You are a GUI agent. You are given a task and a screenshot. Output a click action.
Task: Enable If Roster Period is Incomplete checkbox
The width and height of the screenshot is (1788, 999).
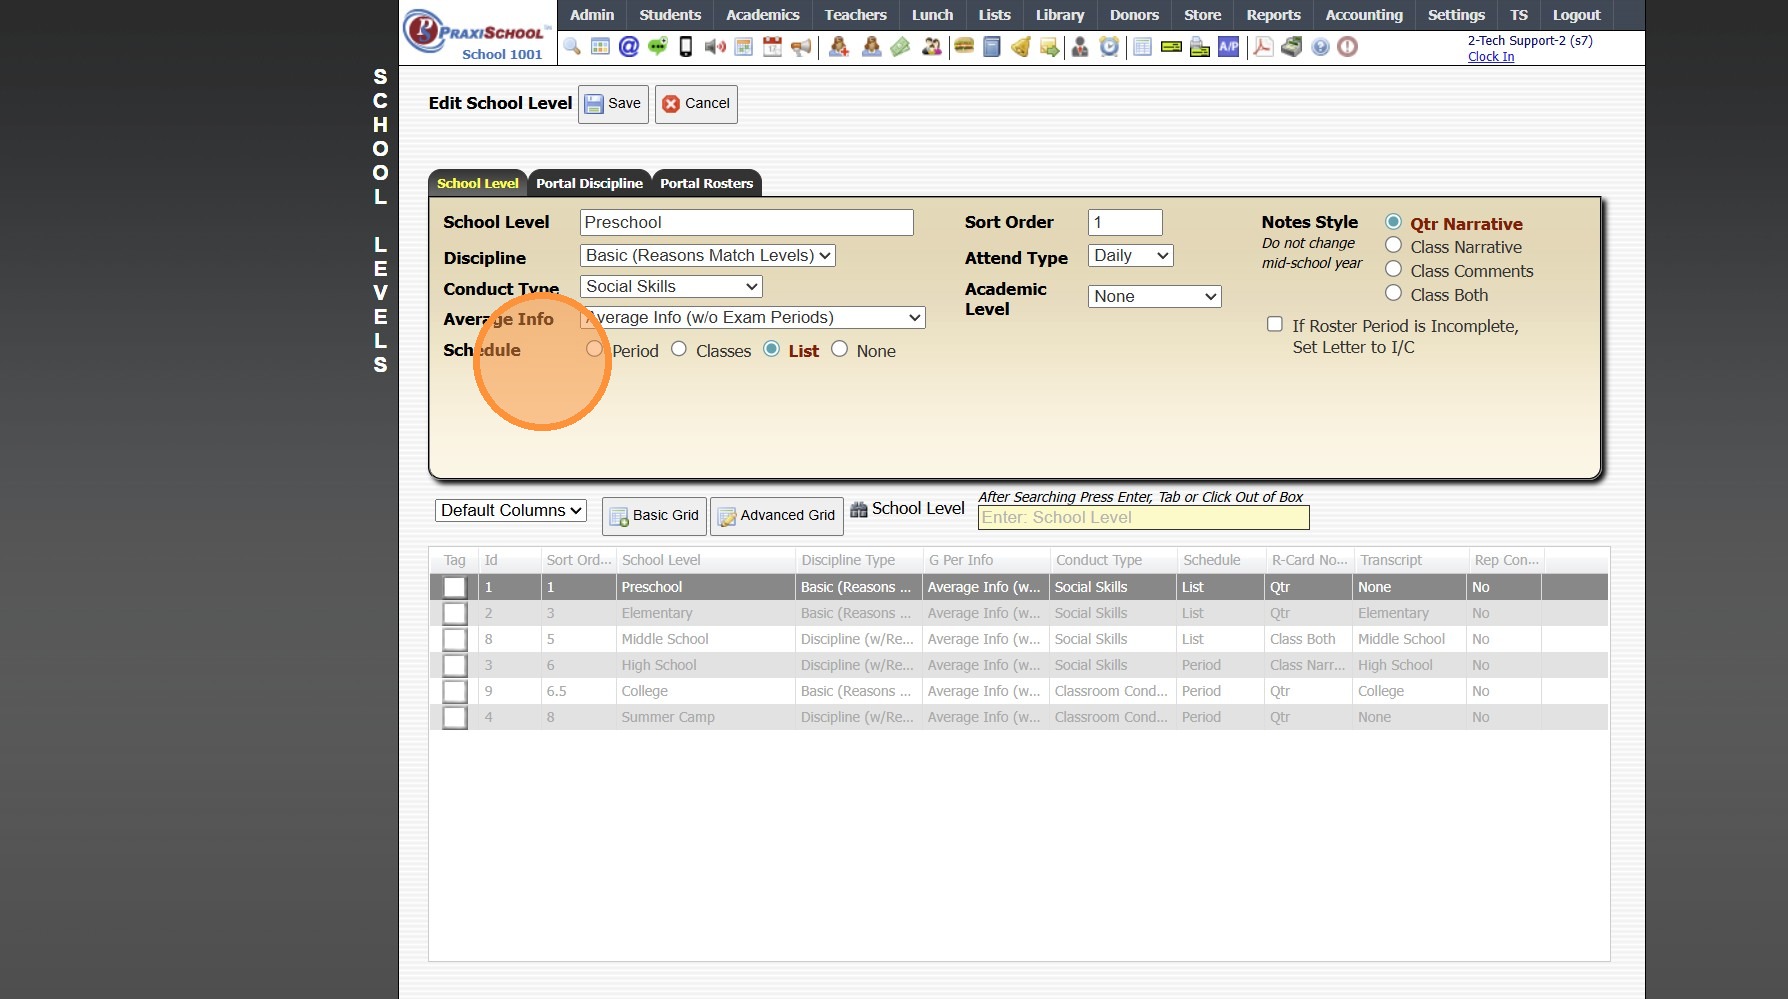1275,324
